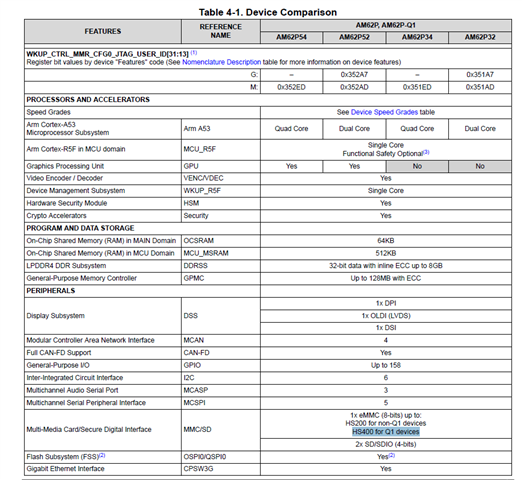Click Crypto Accelerators row label
522x480 pixels.
[56, 216]
